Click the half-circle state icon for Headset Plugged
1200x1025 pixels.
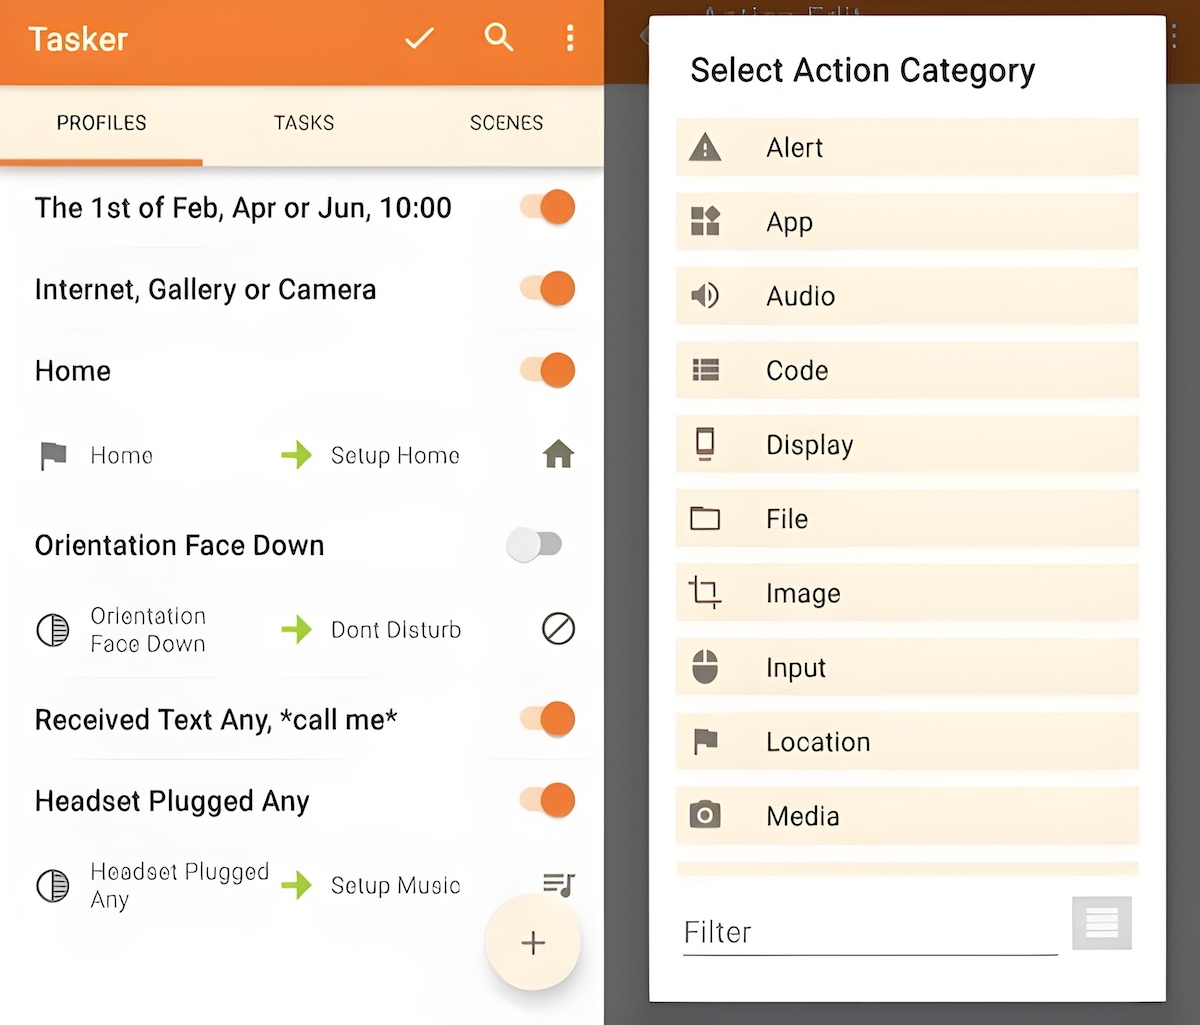[53, 886]
